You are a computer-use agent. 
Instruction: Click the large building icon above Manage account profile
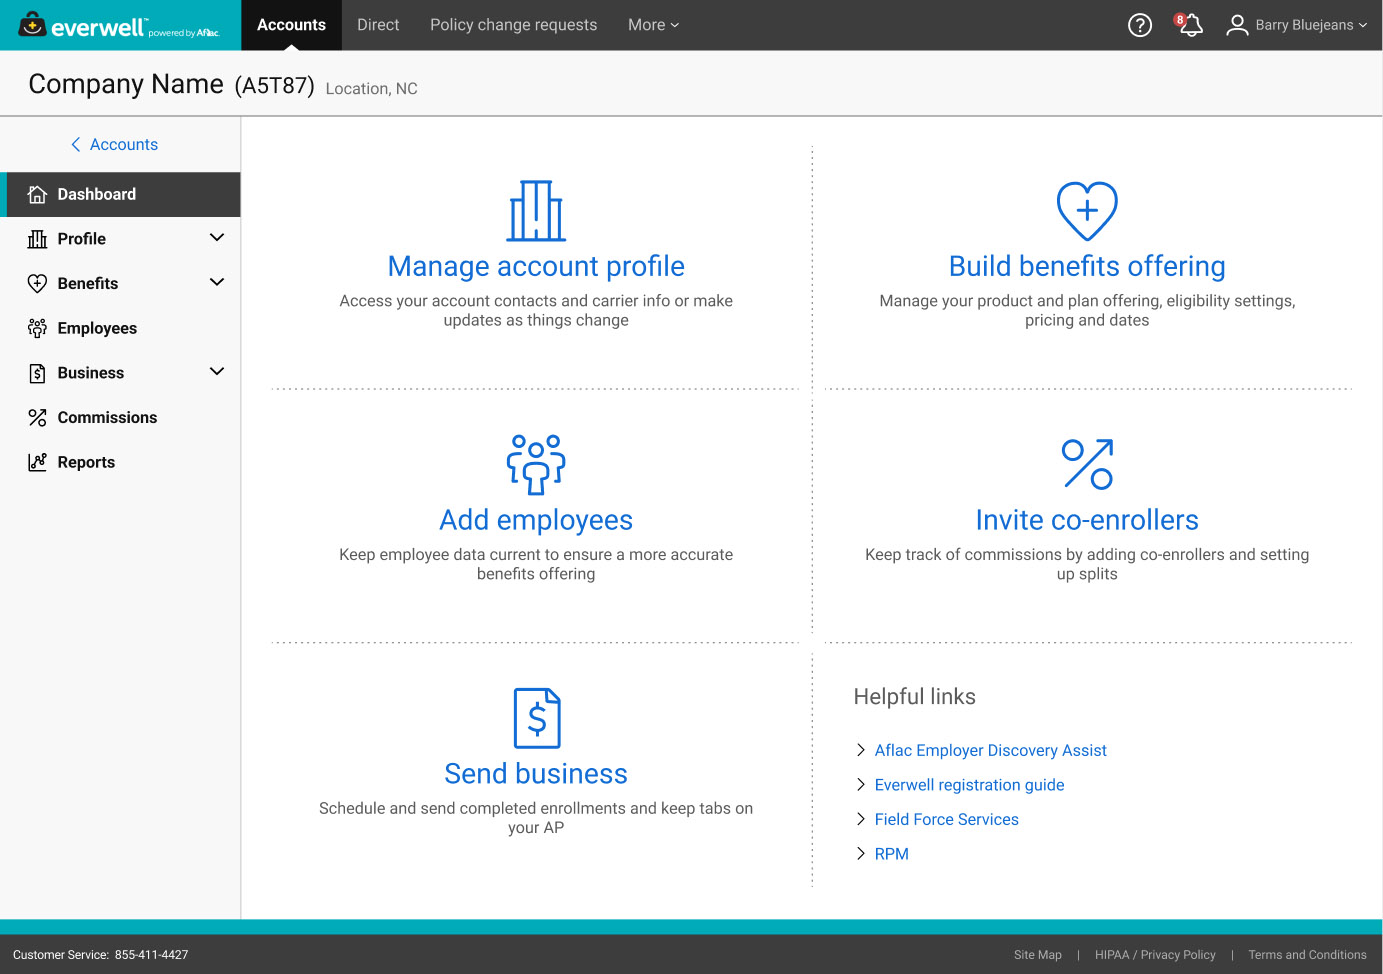(536, 211)
